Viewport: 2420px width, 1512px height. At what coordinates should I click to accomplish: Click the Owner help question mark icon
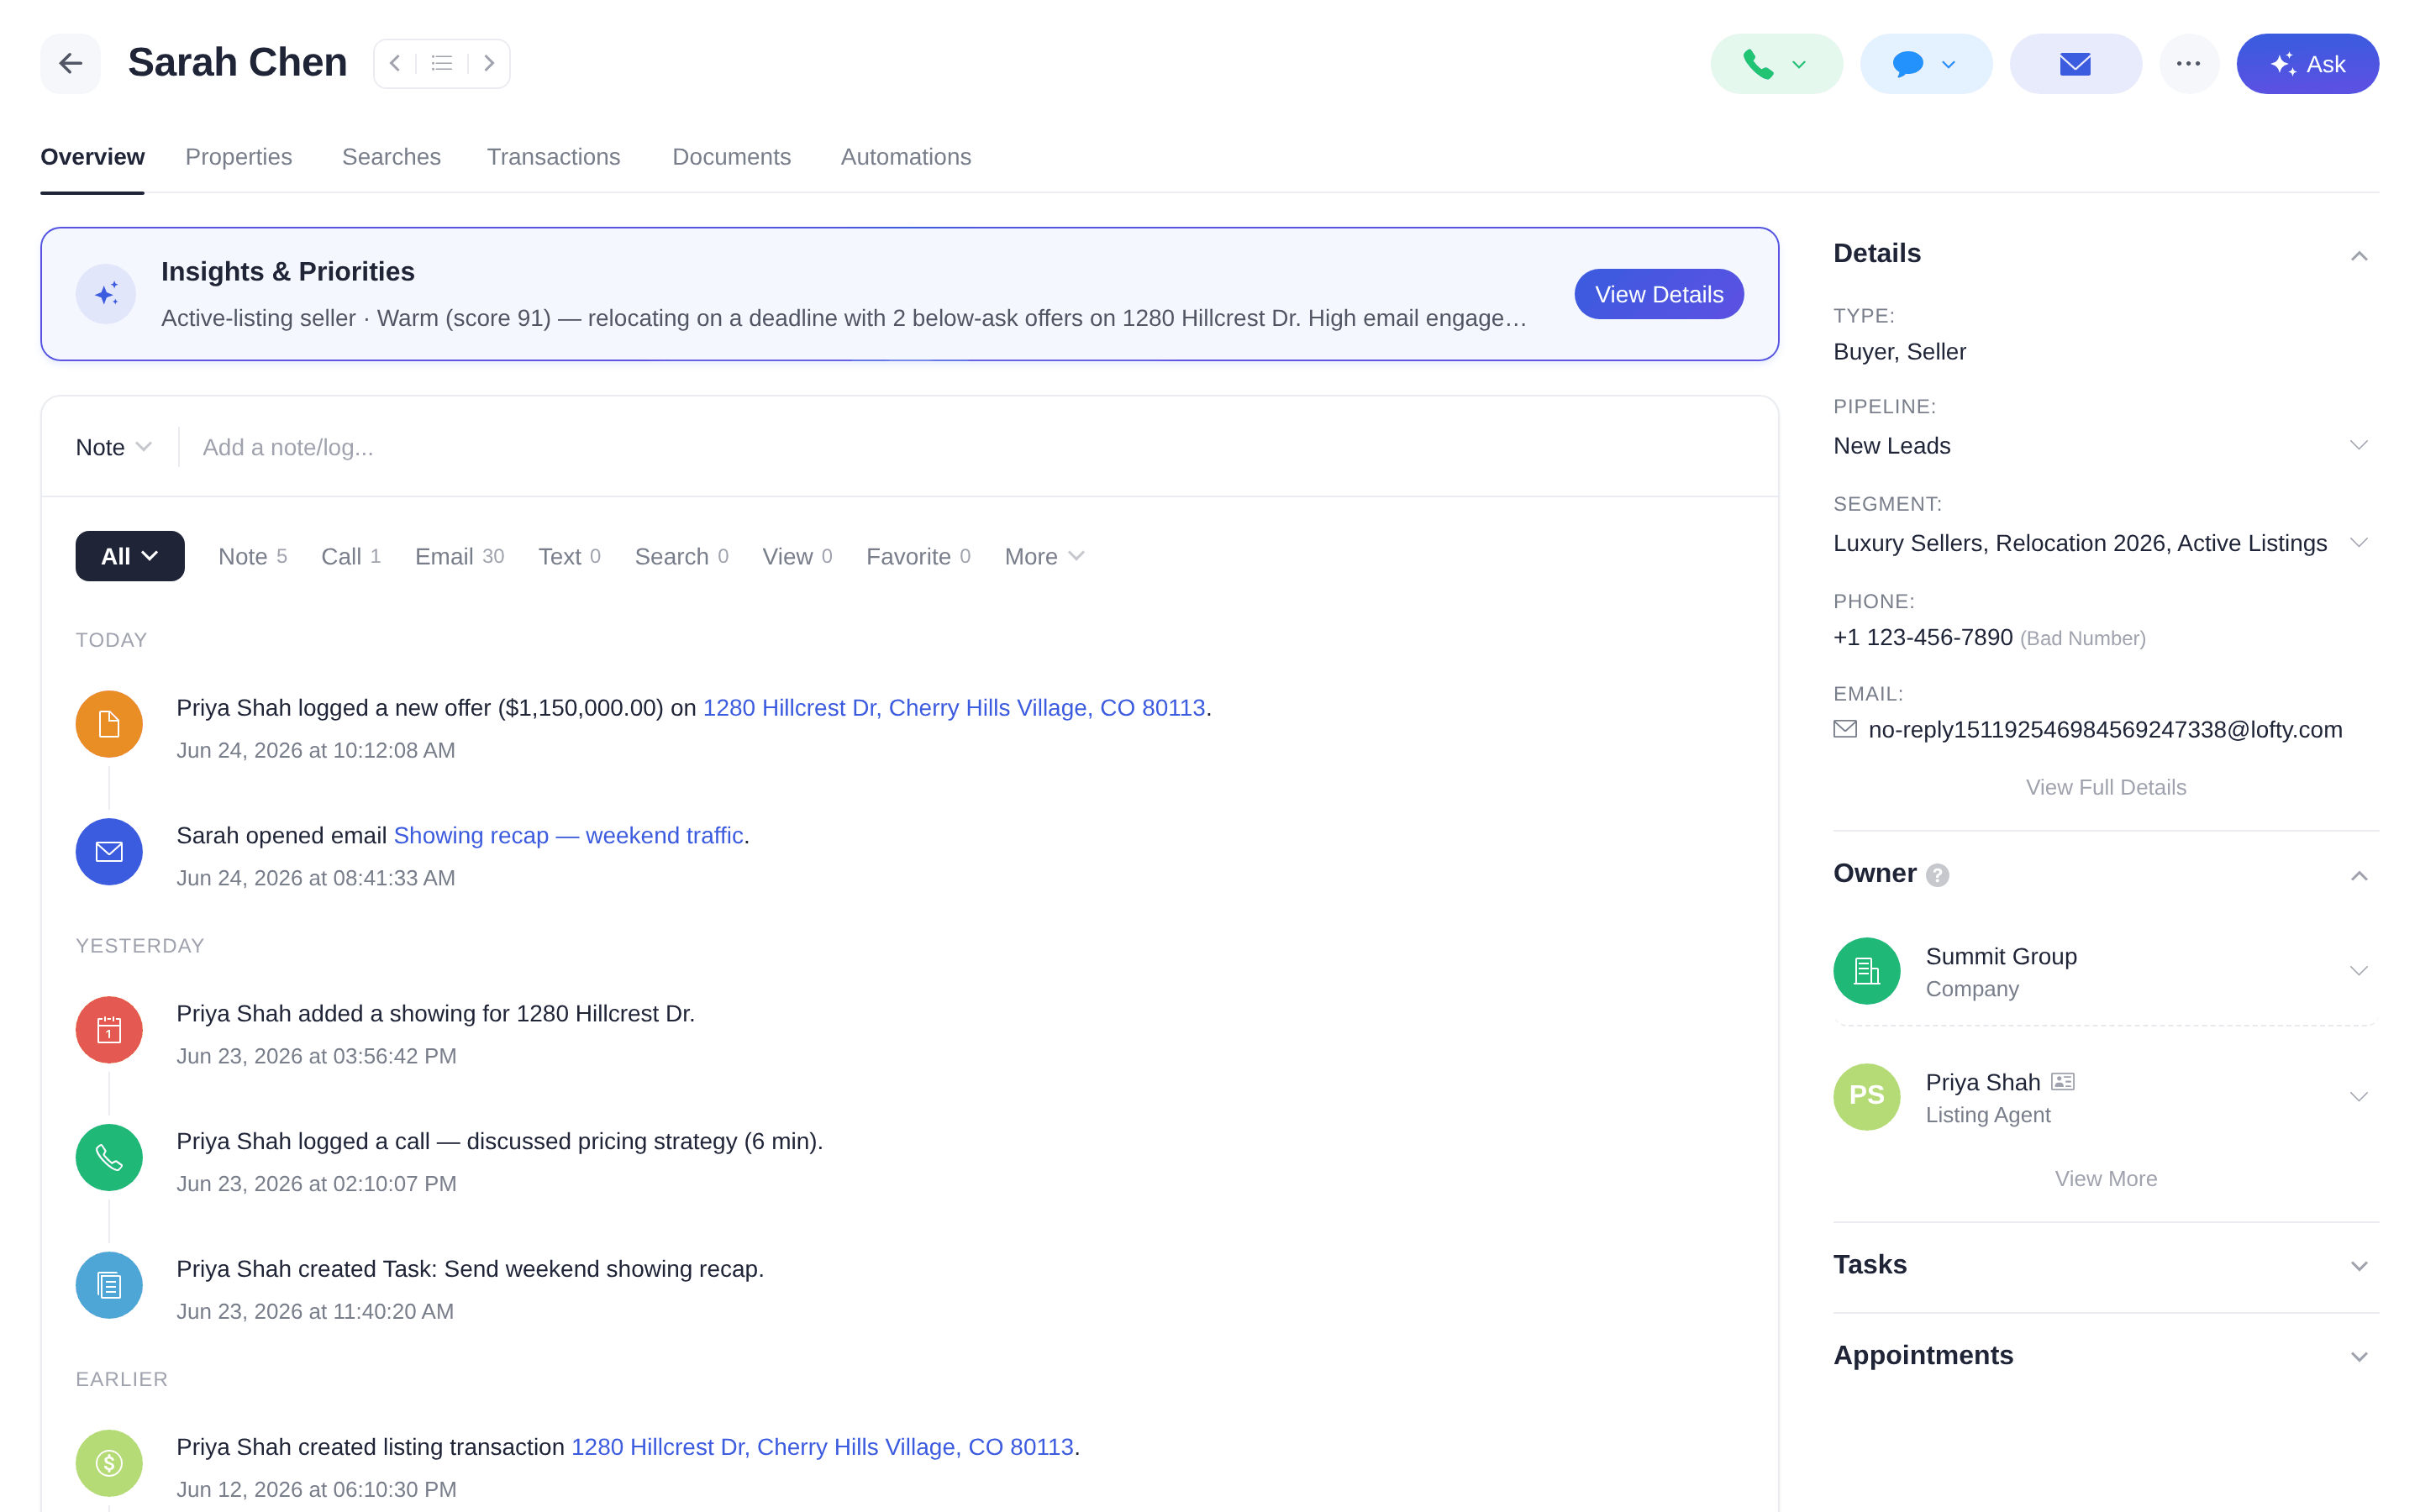pos(1937,876)
